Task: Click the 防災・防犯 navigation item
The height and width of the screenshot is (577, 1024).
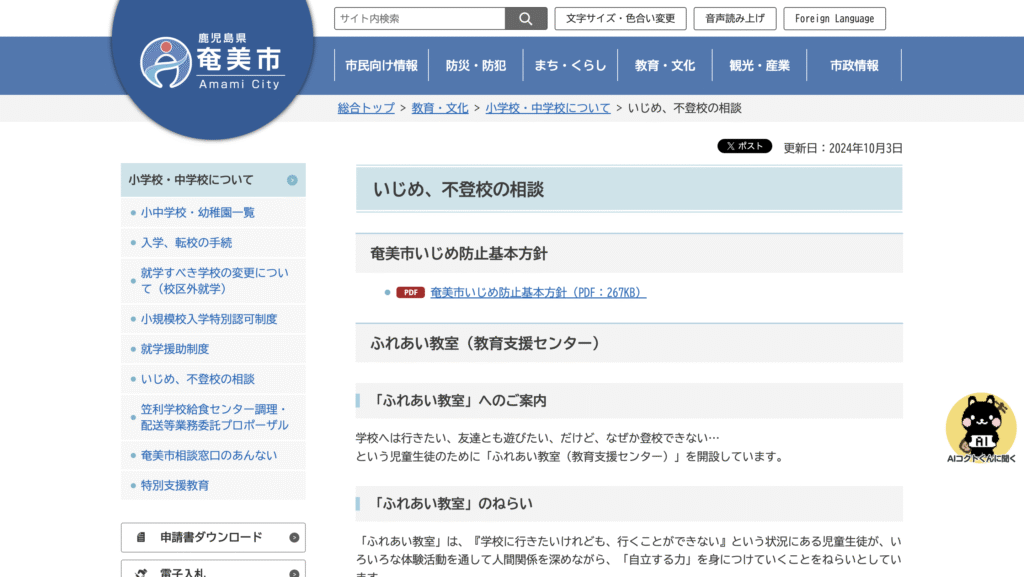Action: tap(474, 65)
